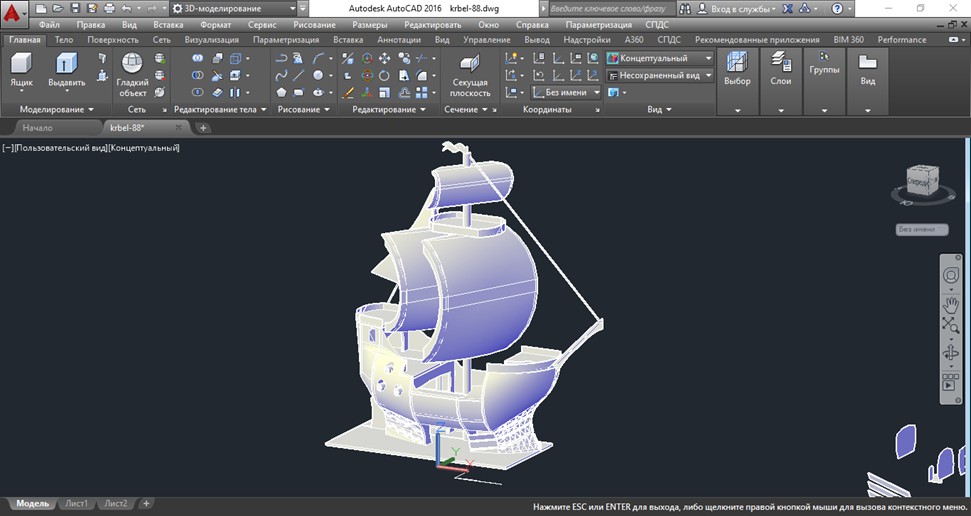Expand the Без имени UCS dropdown
The image size is (971, 516).
[566, 92]
